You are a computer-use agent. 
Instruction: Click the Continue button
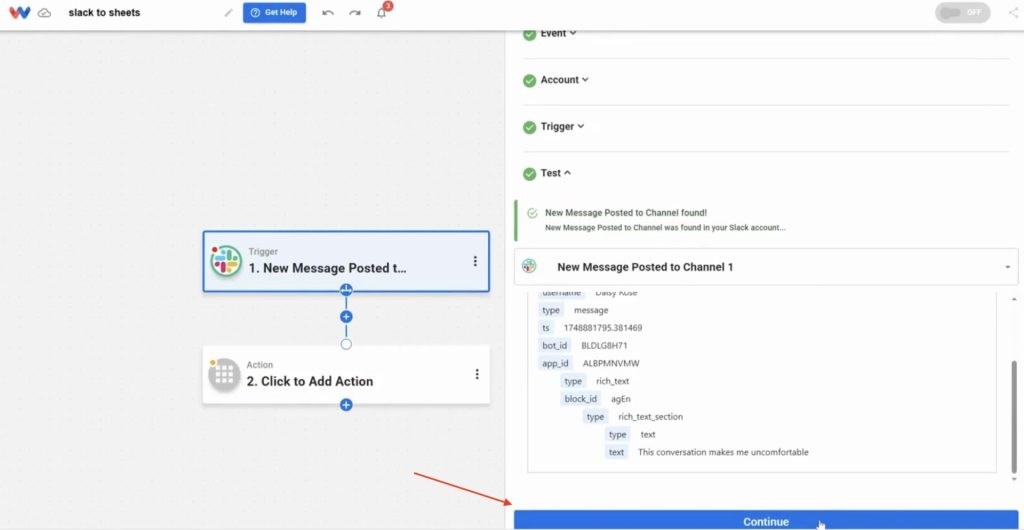coord(766,521)
